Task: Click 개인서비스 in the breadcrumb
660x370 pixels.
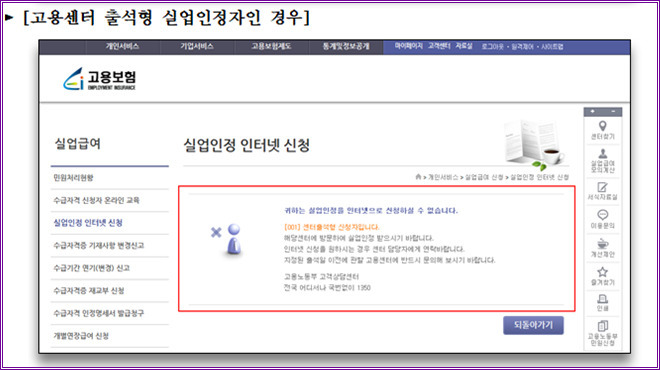Action: tap(443, 177)
